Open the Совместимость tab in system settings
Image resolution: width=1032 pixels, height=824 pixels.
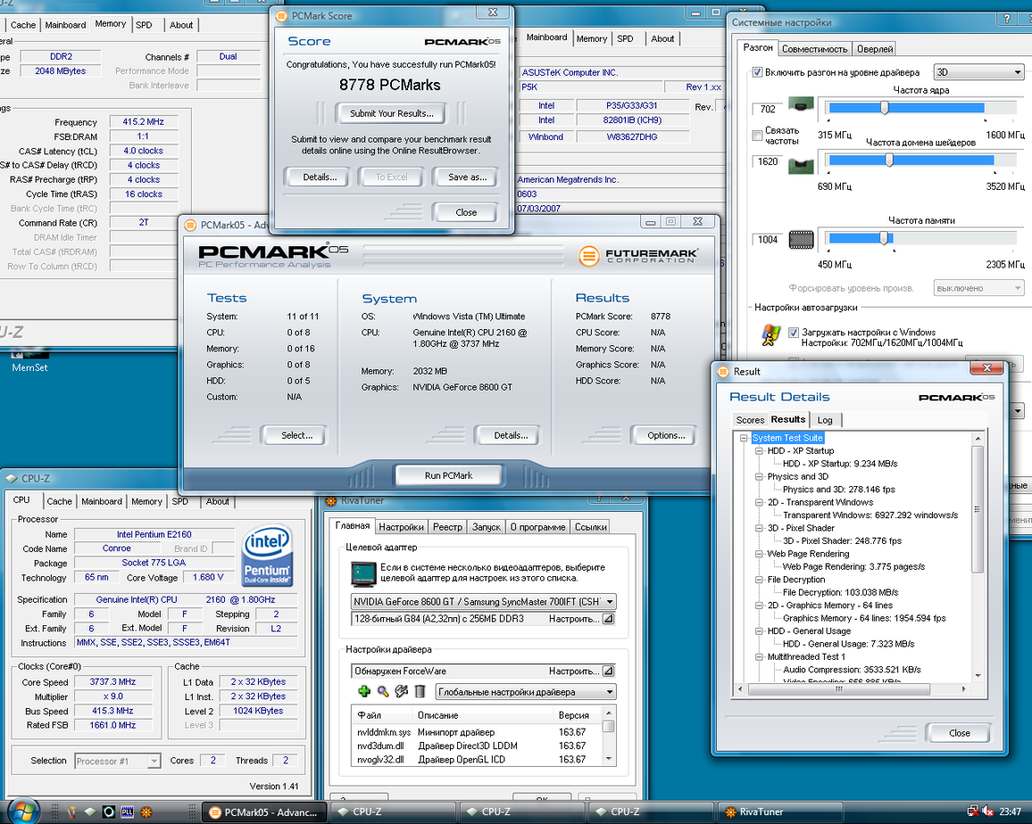814,49
